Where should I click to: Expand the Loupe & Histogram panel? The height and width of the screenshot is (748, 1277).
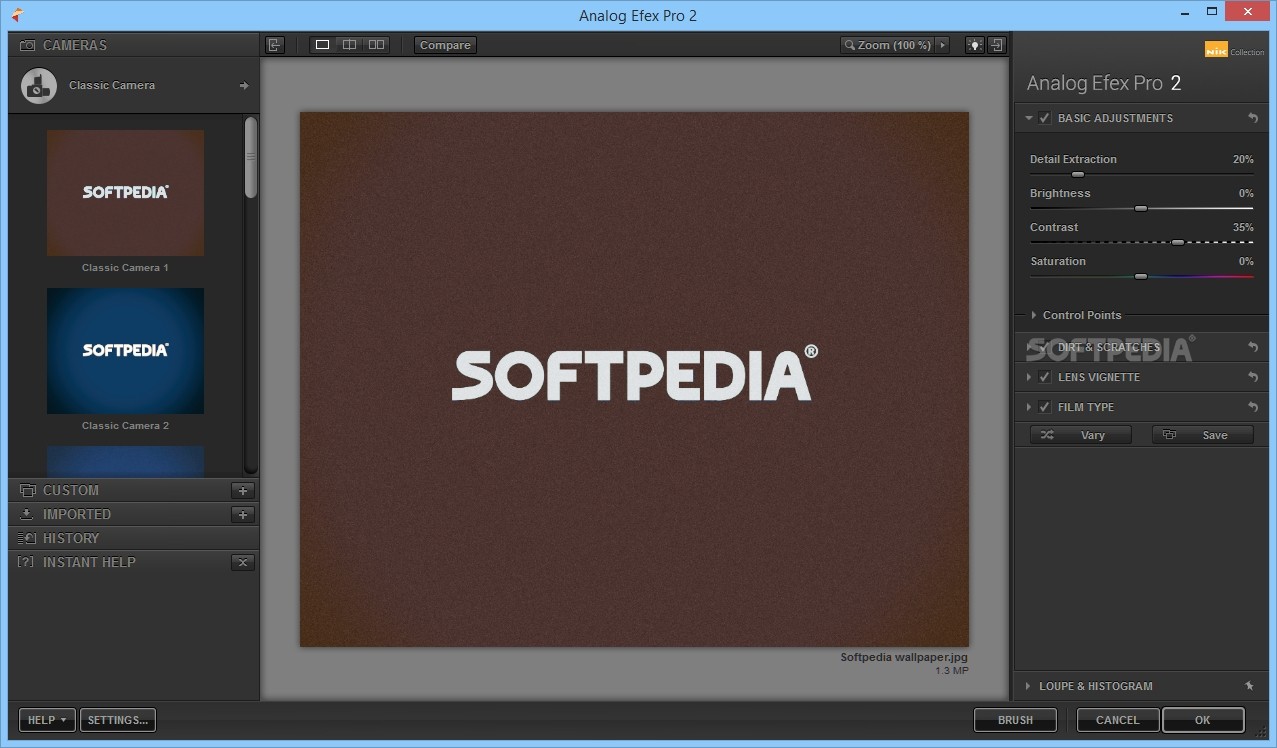(x=1029, y=686)
